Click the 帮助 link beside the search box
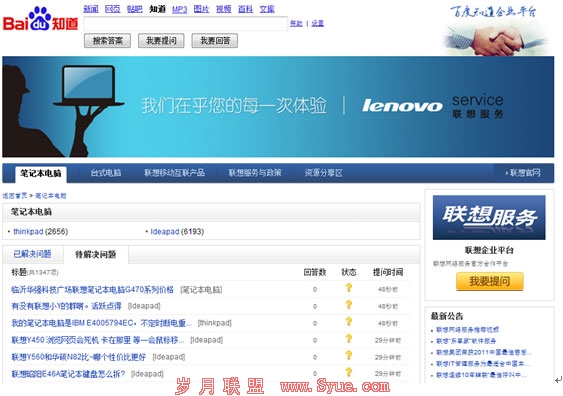Screen dimensions: 563x396 (x=296, y=23)
